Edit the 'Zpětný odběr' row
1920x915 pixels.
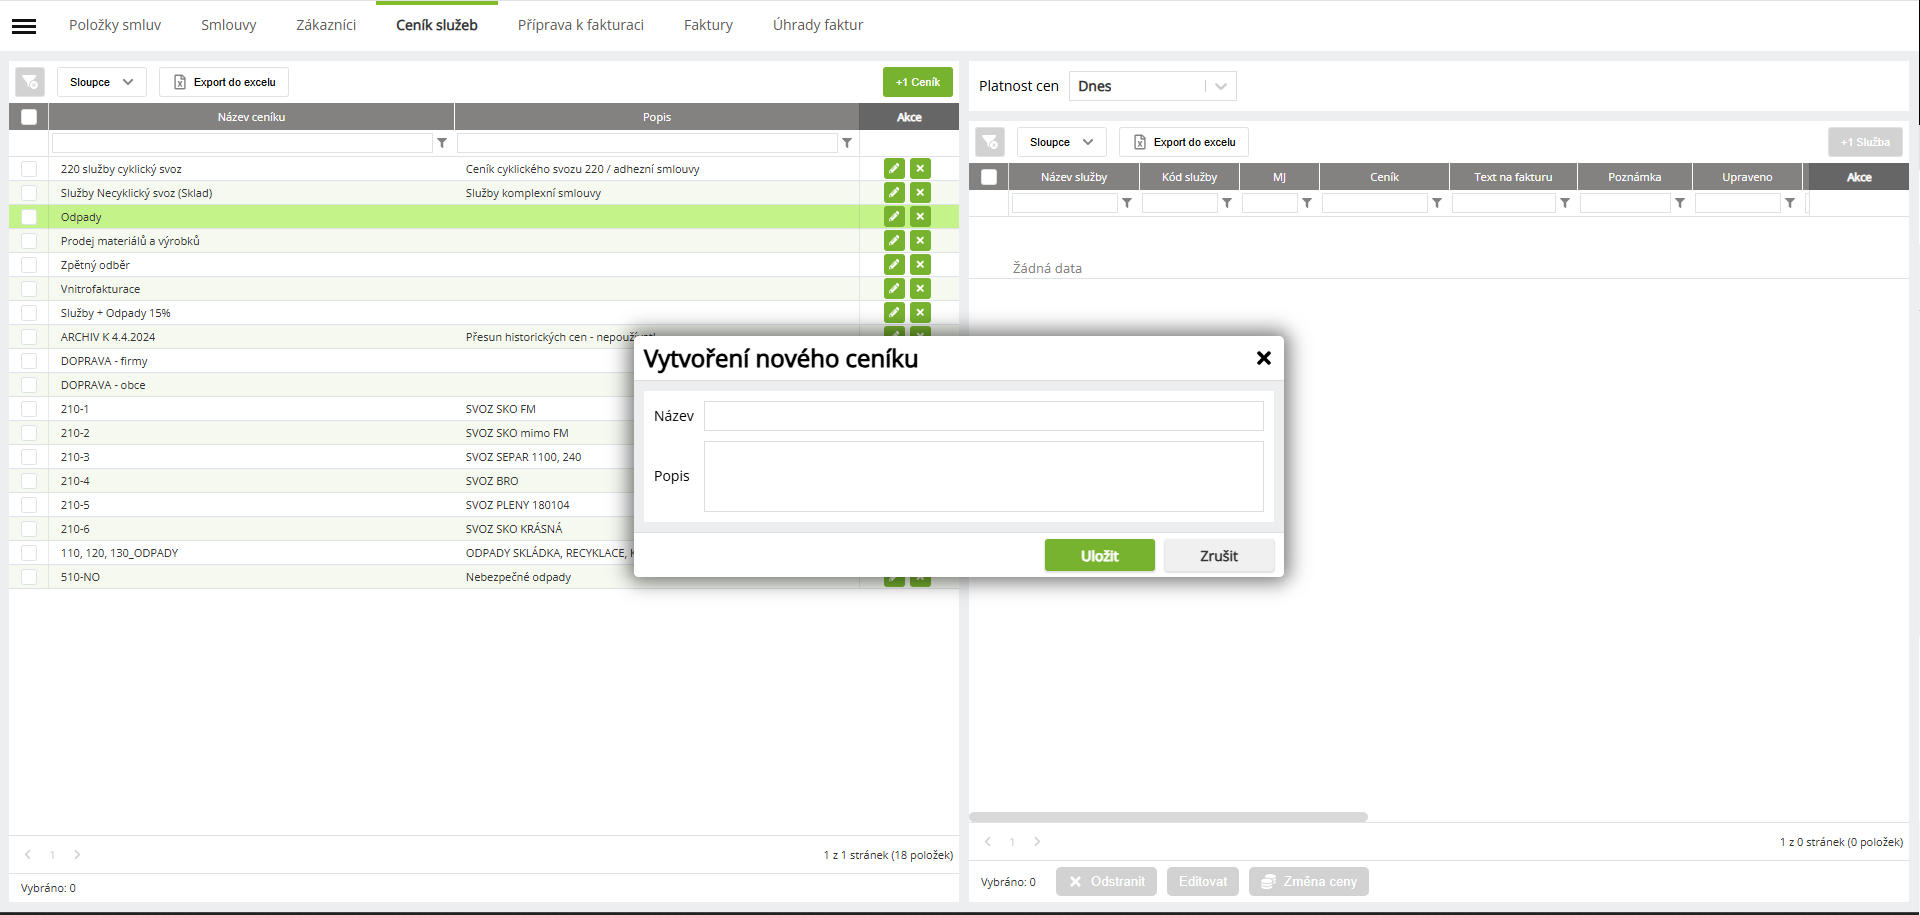894,265
